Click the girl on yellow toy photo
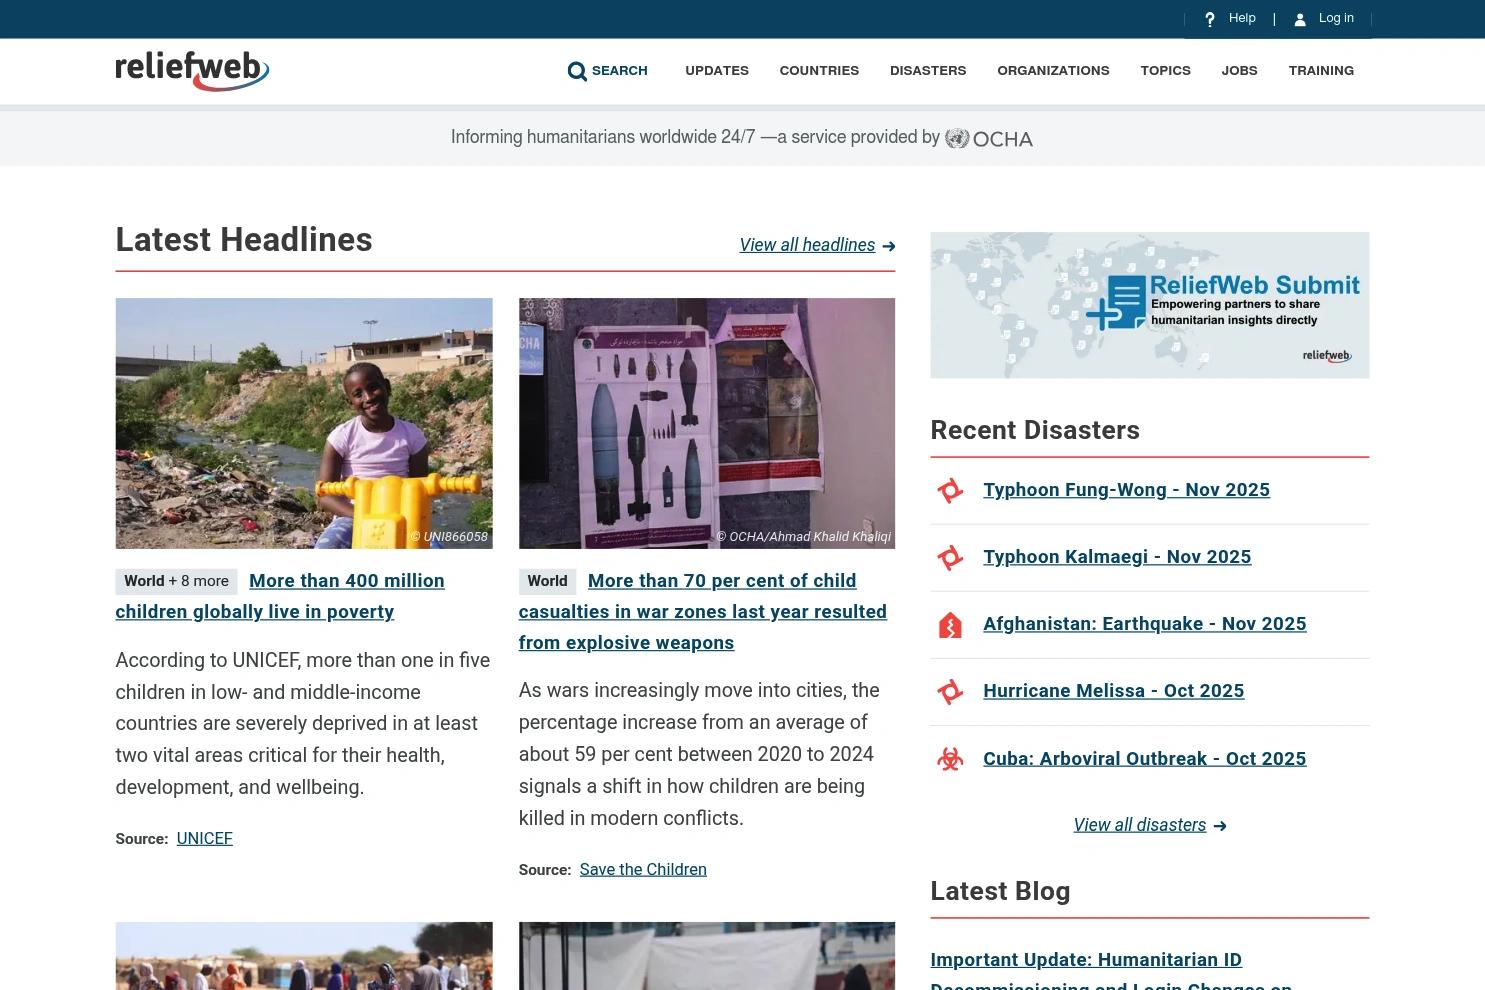 coord(304,423)
